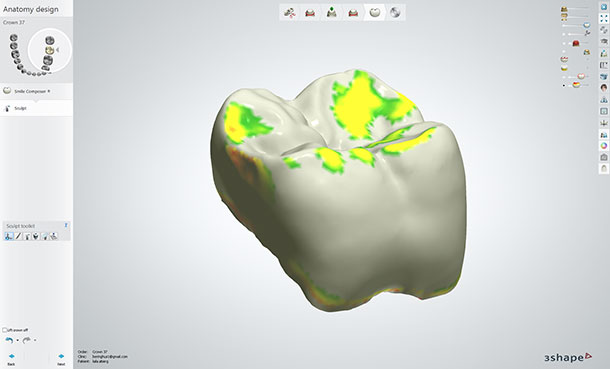Select the sixth Sculpt toolkit tool
Viewport: 610px width, 369px height.
[x=54, y=236]
